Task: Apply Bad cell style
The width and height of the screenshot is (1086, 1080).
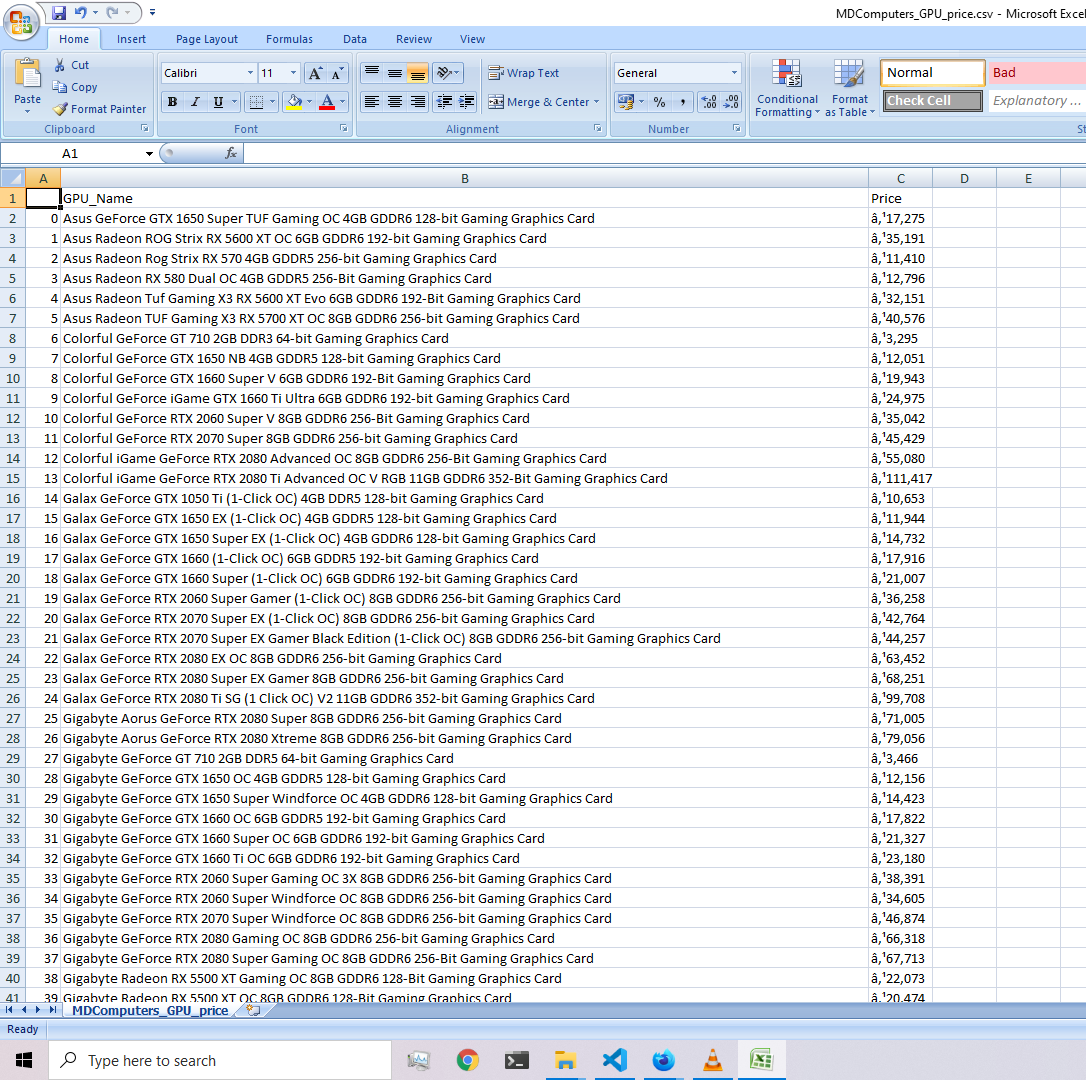Action: pos(1037,73)
